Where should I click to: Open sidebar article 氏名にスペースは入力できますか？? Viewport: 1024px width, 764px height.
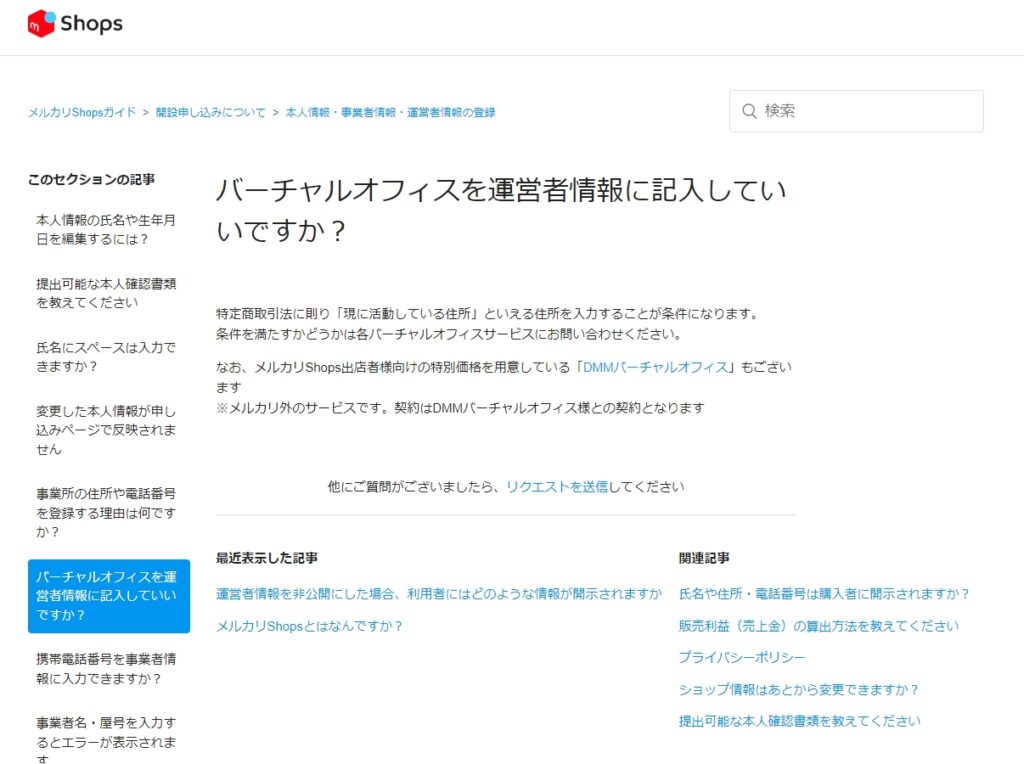106,357
